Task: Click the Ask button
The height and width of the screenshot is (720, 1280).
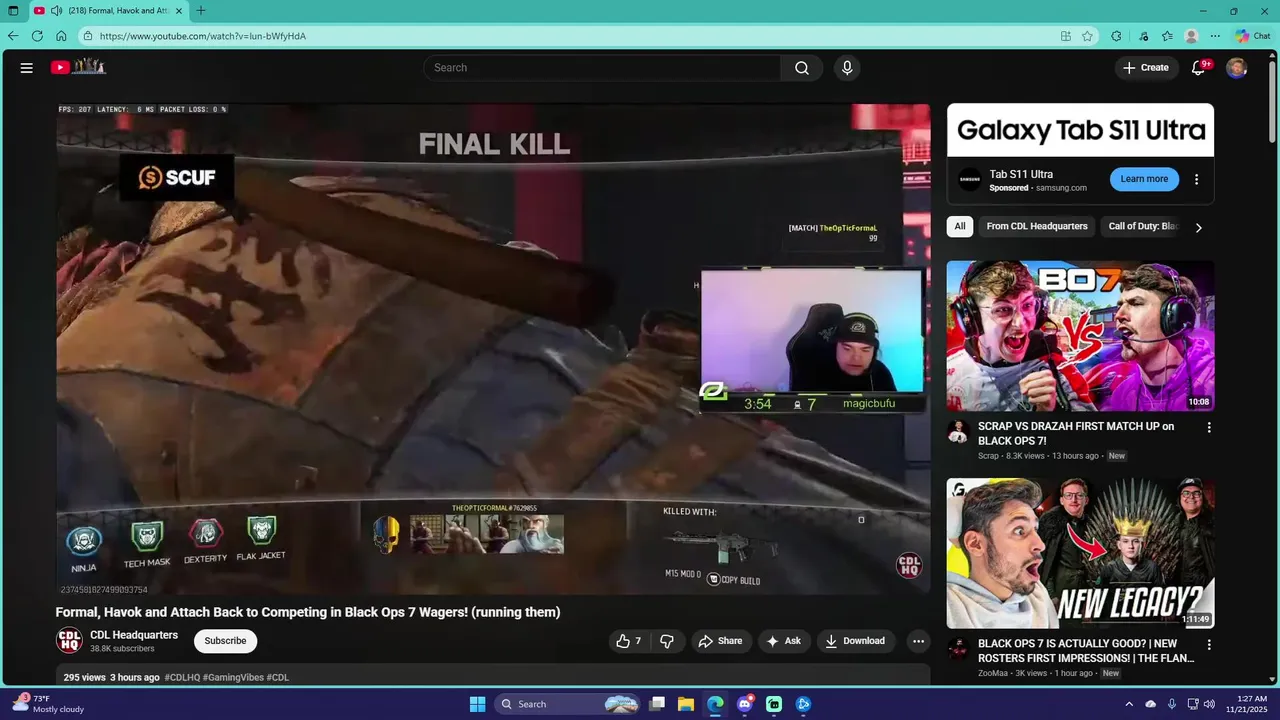Action: tap(783, 641)
